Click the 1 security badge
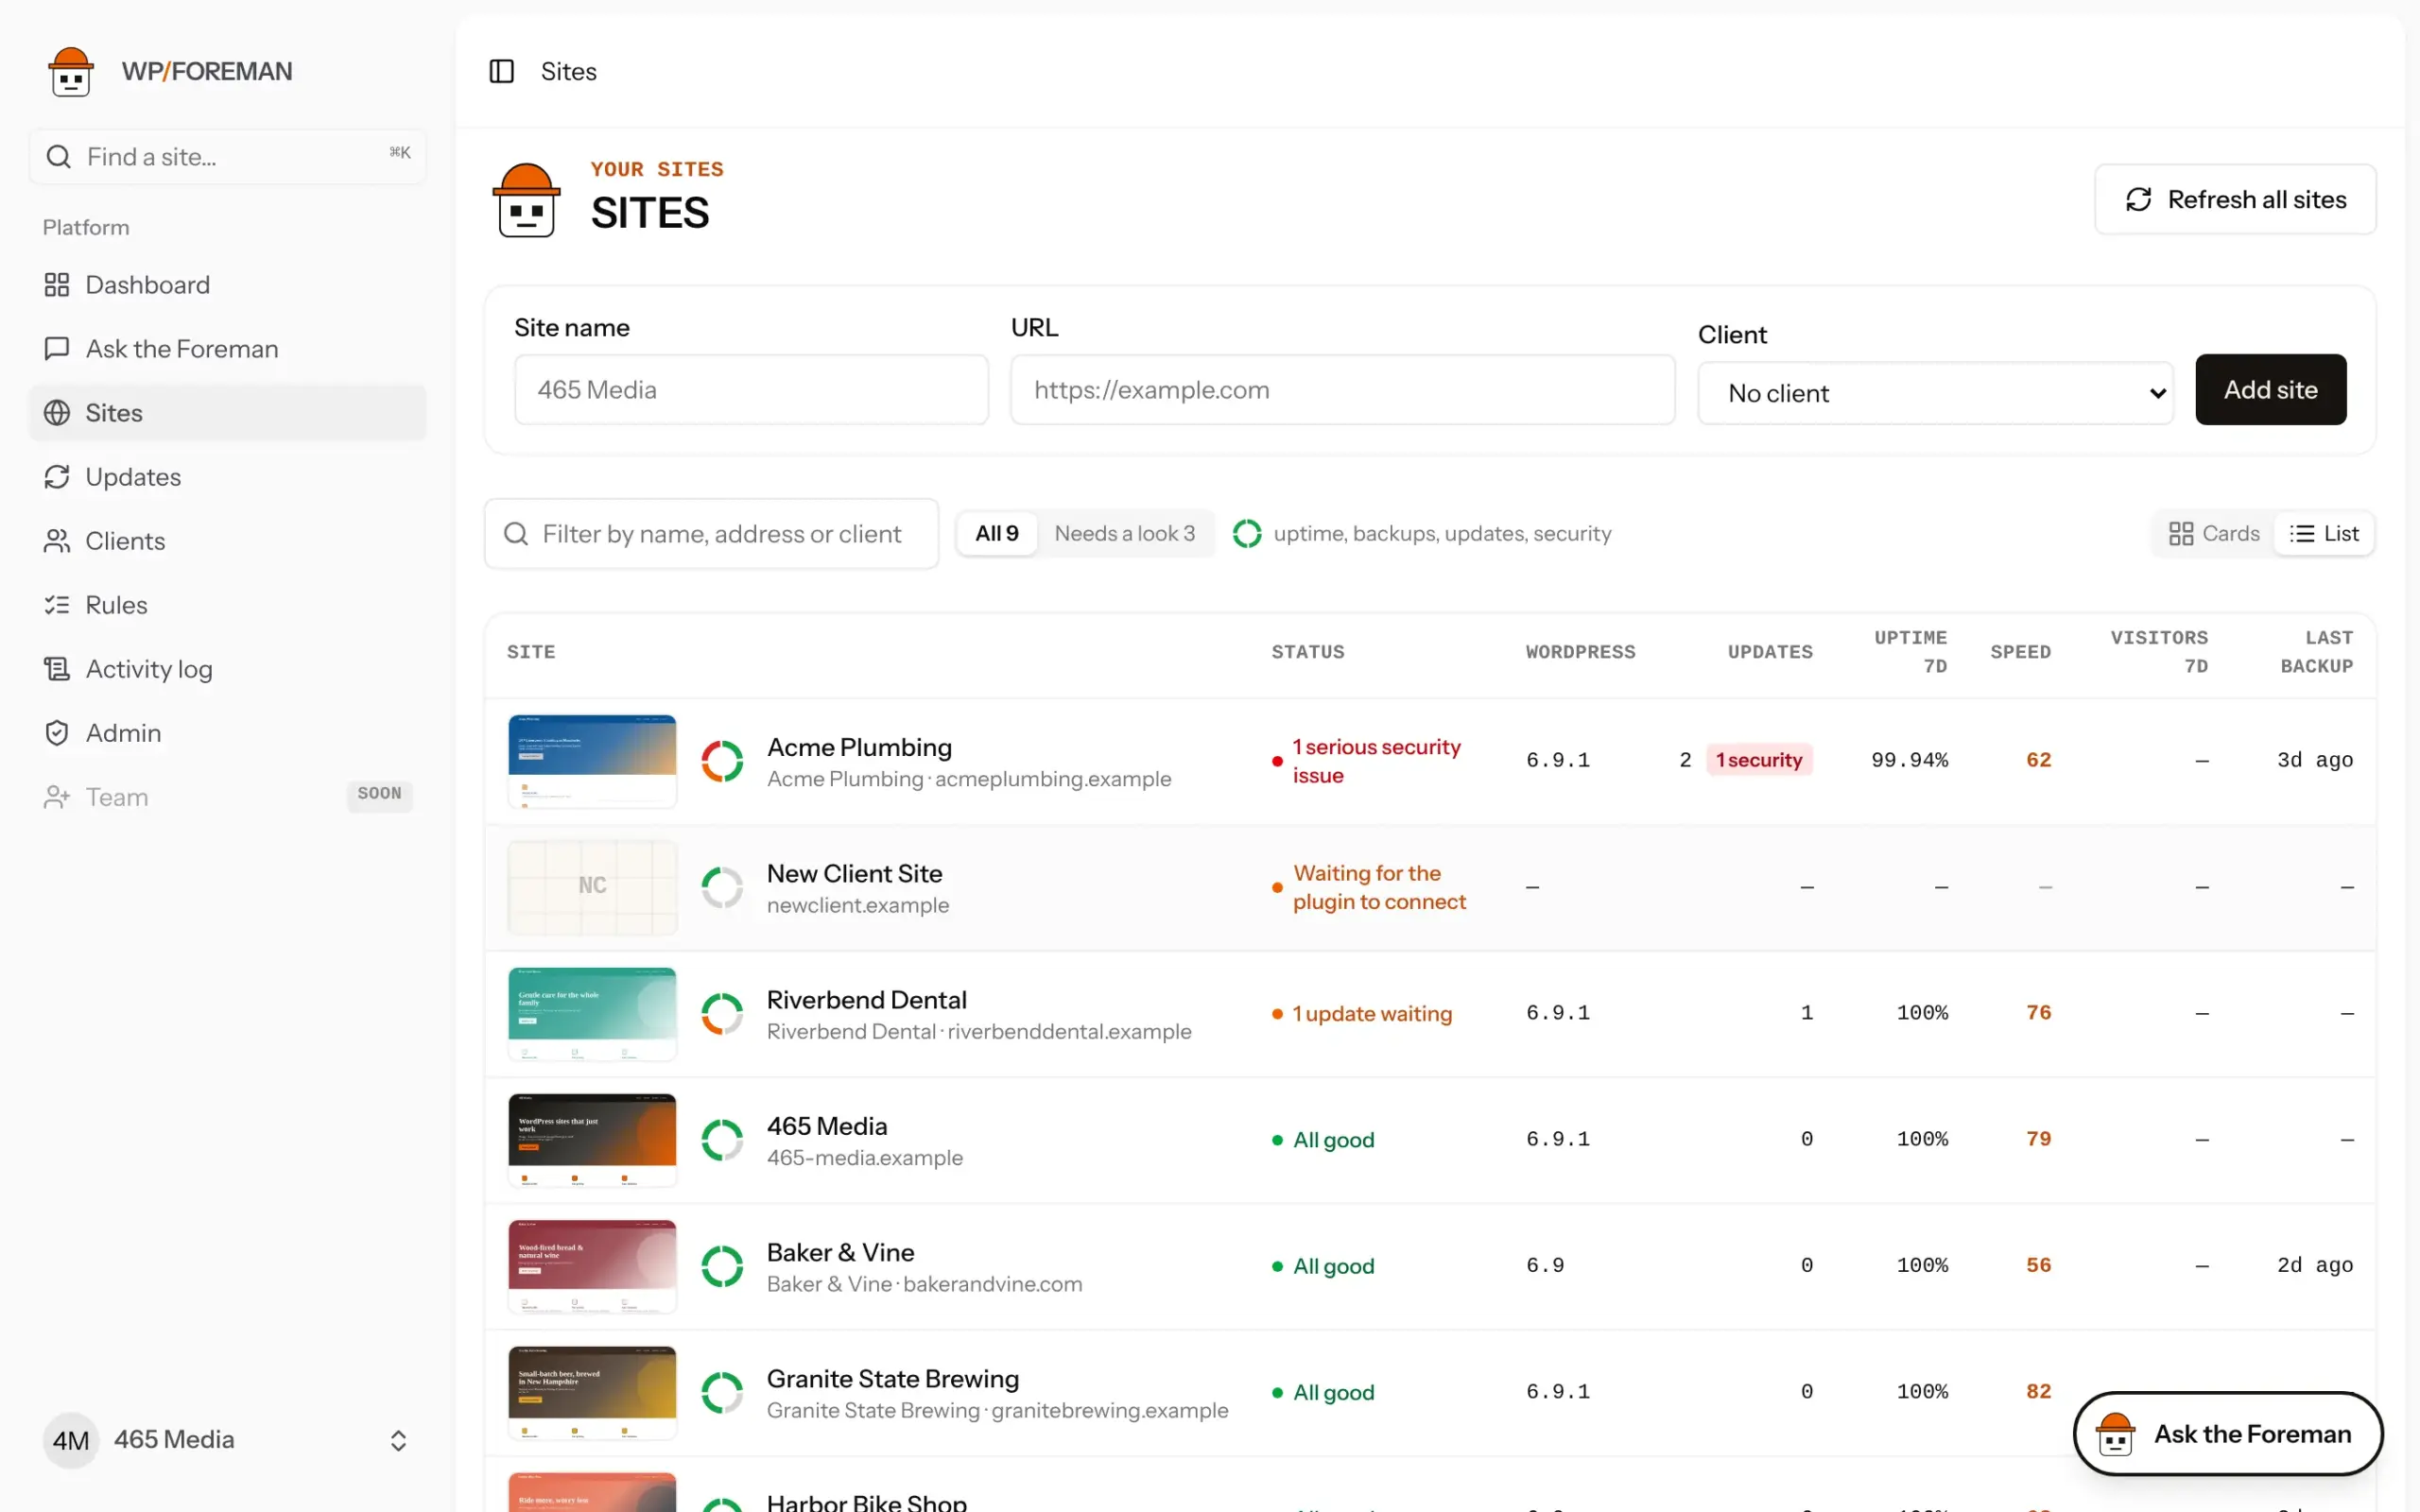 coord(1759,760)
